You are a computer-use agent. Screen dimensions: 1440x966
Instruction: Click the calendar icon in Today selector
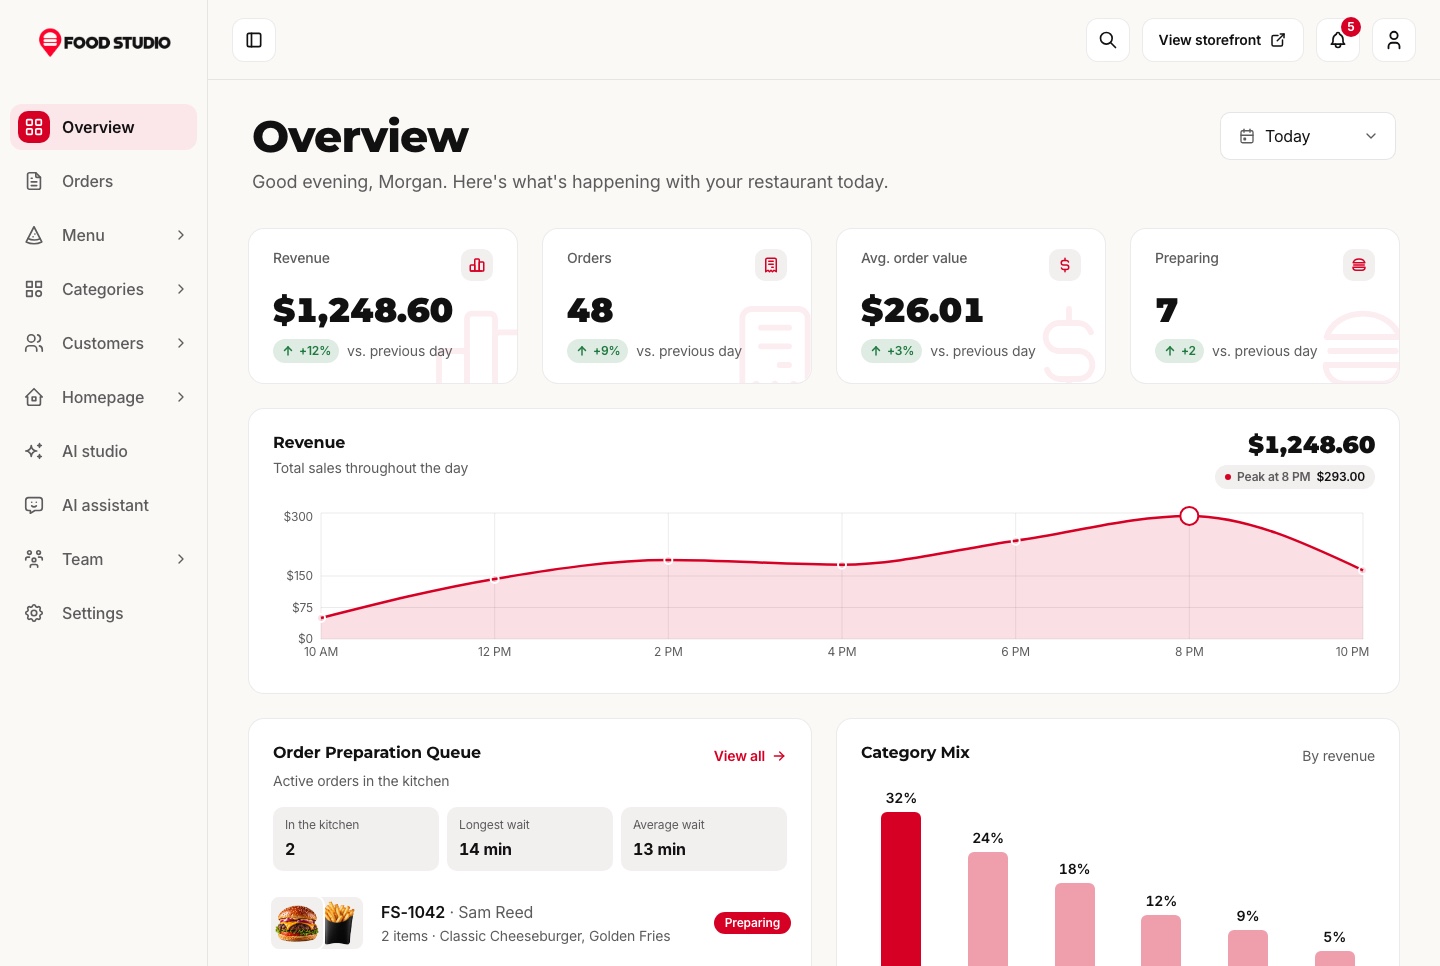[x=1247, y=136]
